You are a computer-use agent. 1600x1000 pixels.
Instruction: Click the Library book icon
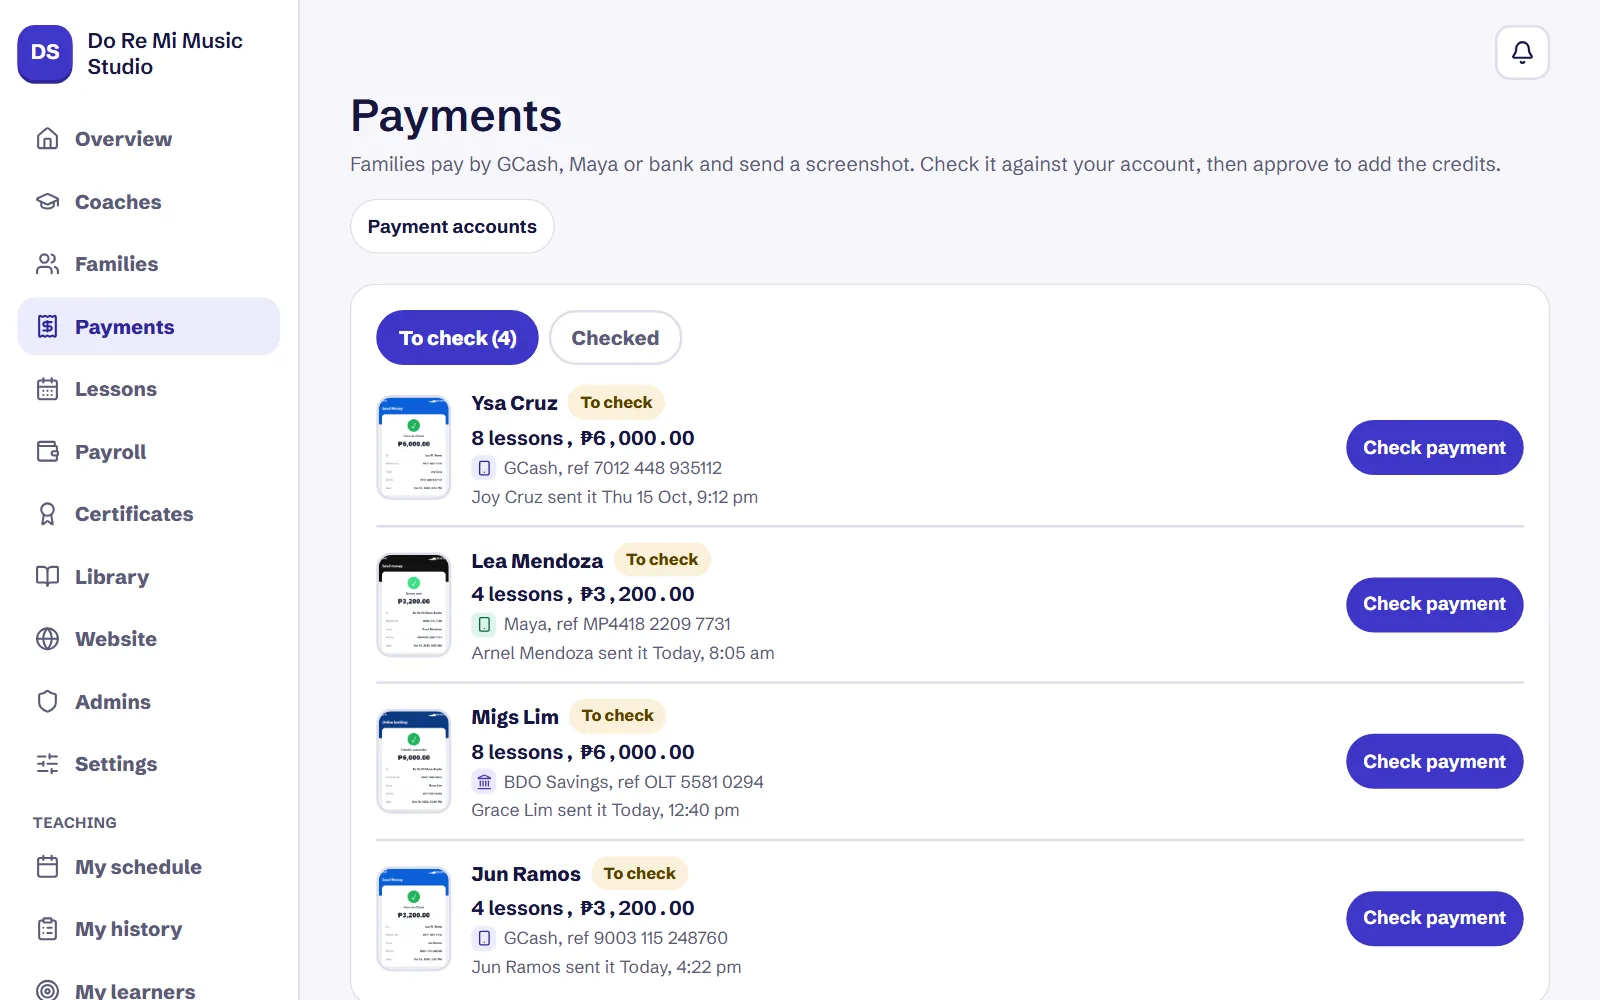(x=47, y=577)
